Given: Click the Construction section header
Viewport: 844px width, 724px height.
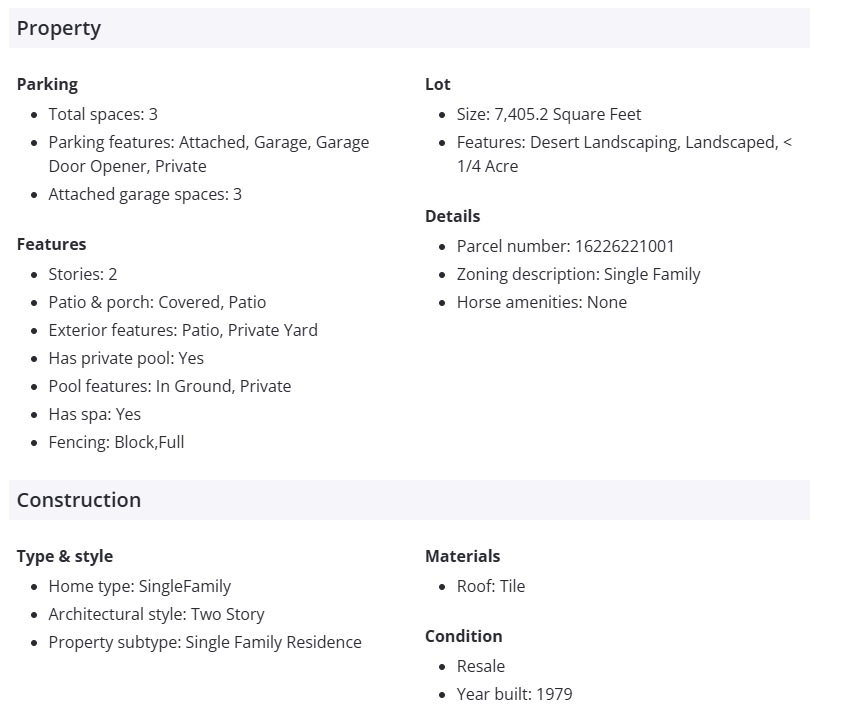Looking at the screenshot, I should 79,500.
